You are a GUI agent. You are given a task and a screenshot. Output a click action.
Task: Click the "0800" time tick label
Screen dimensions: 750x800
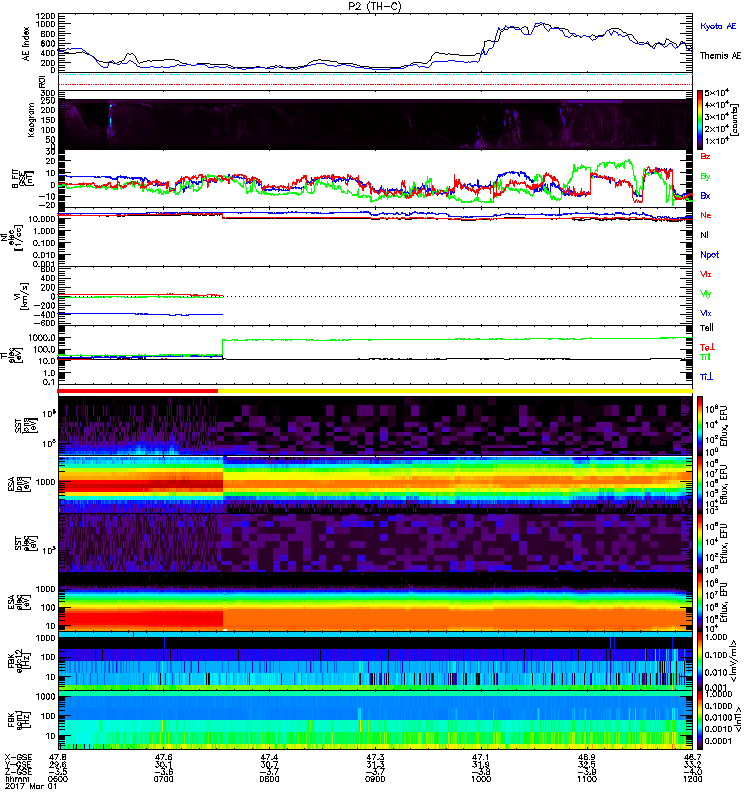(x=269, y=779)
